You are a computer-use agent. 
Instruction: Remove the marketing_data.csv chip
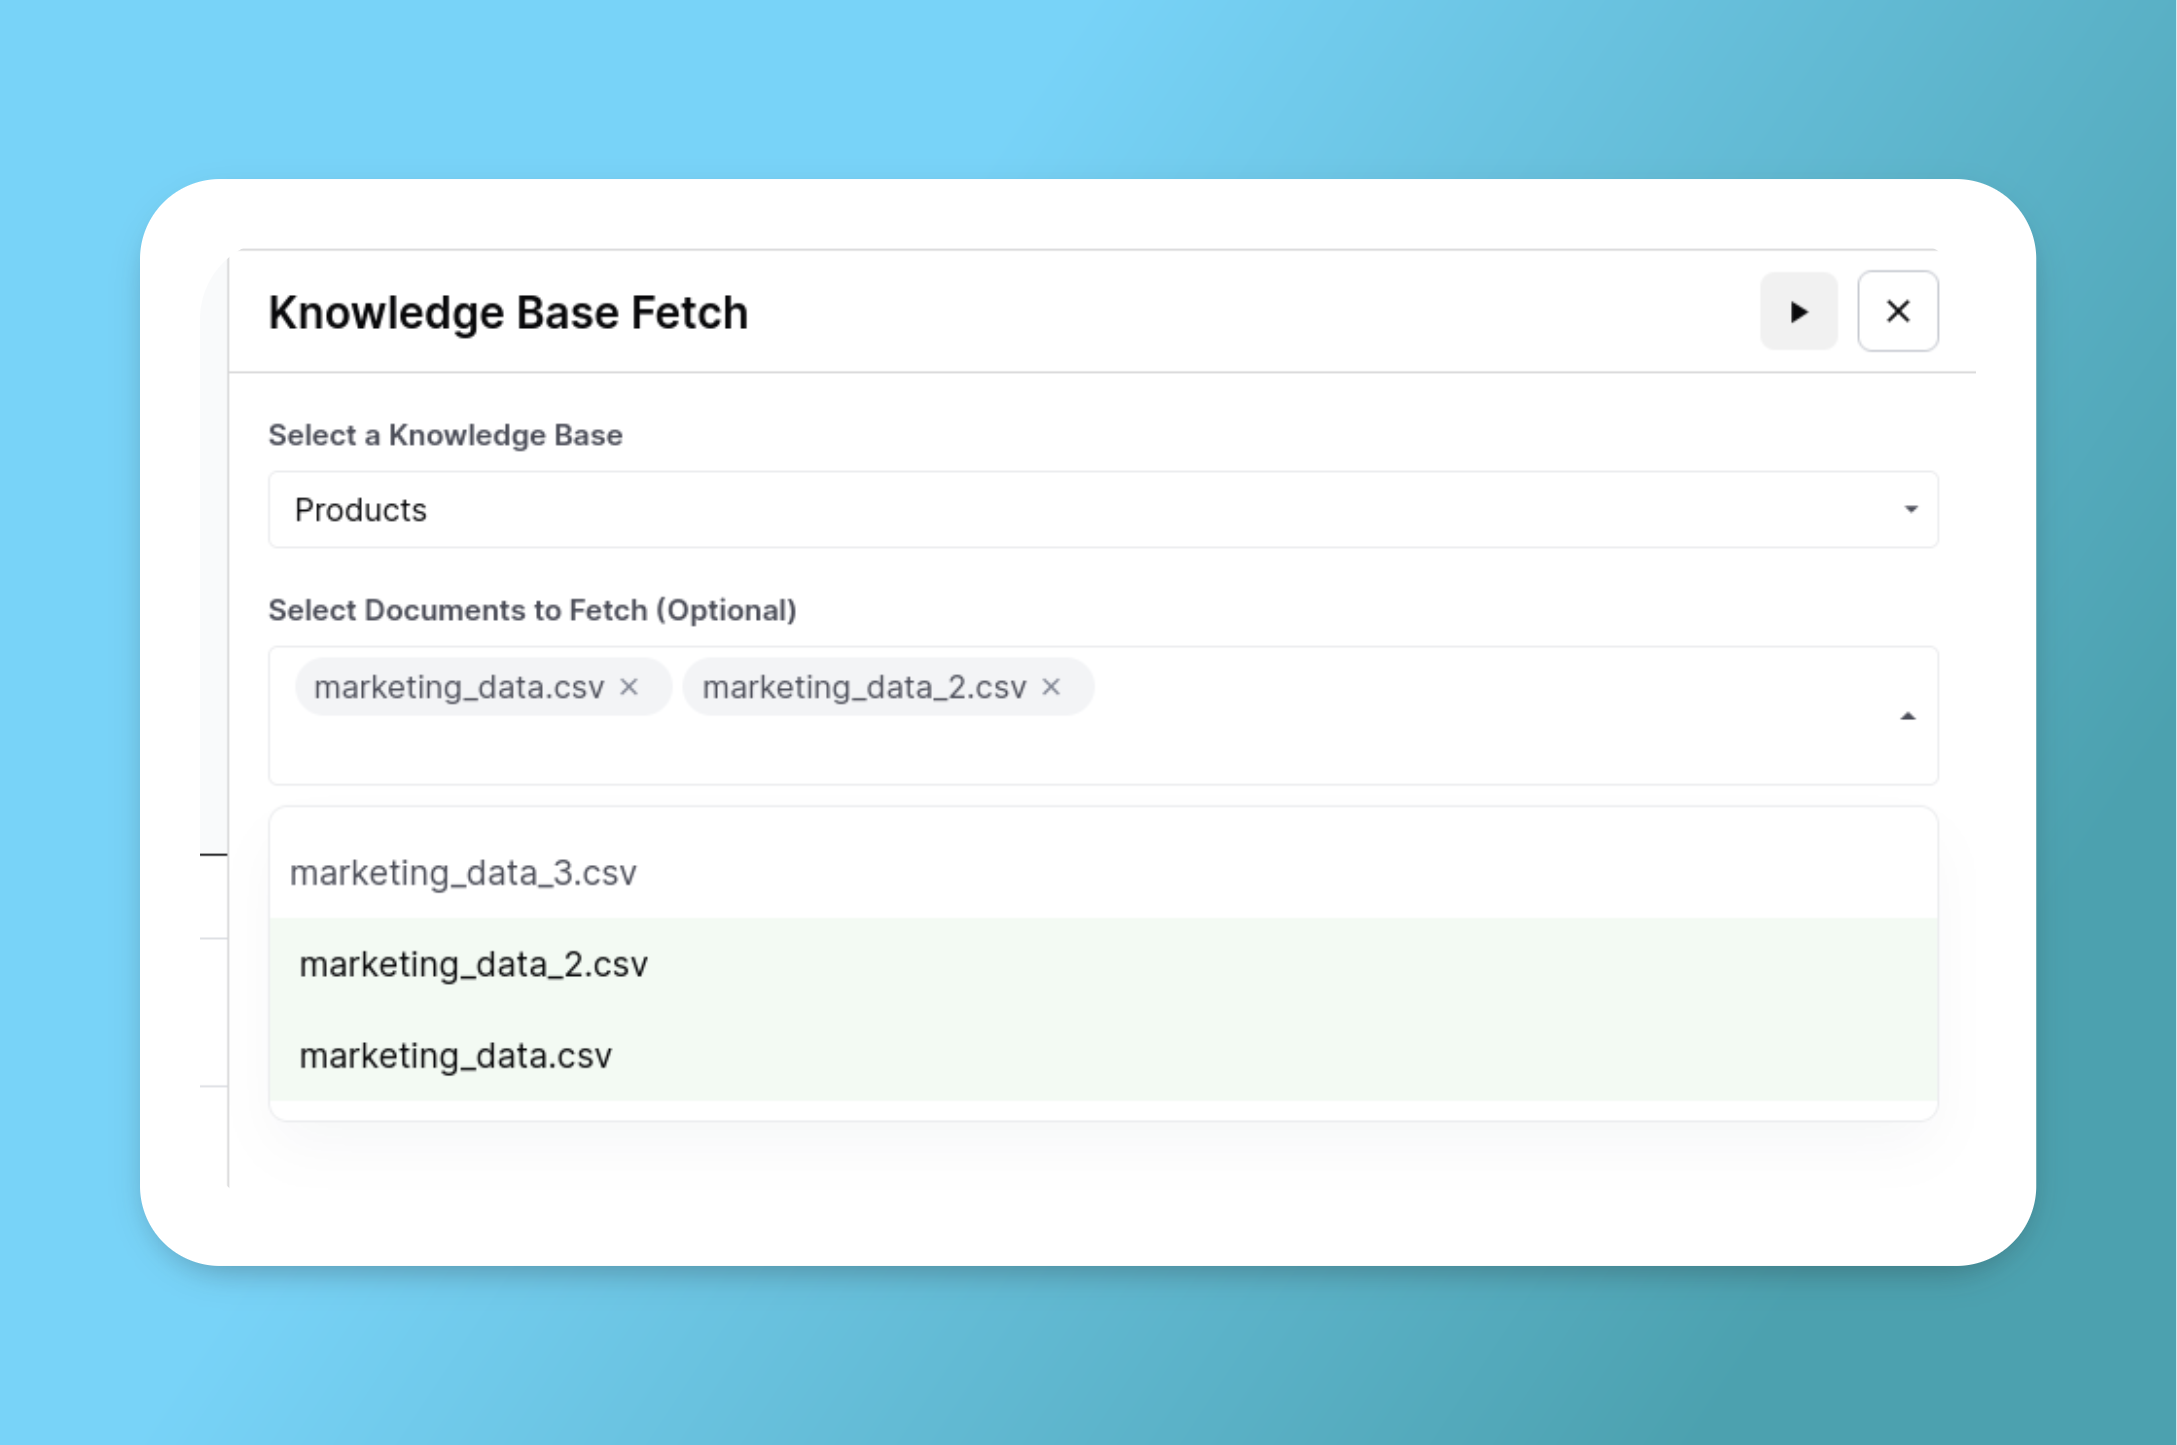click(629, 687)
